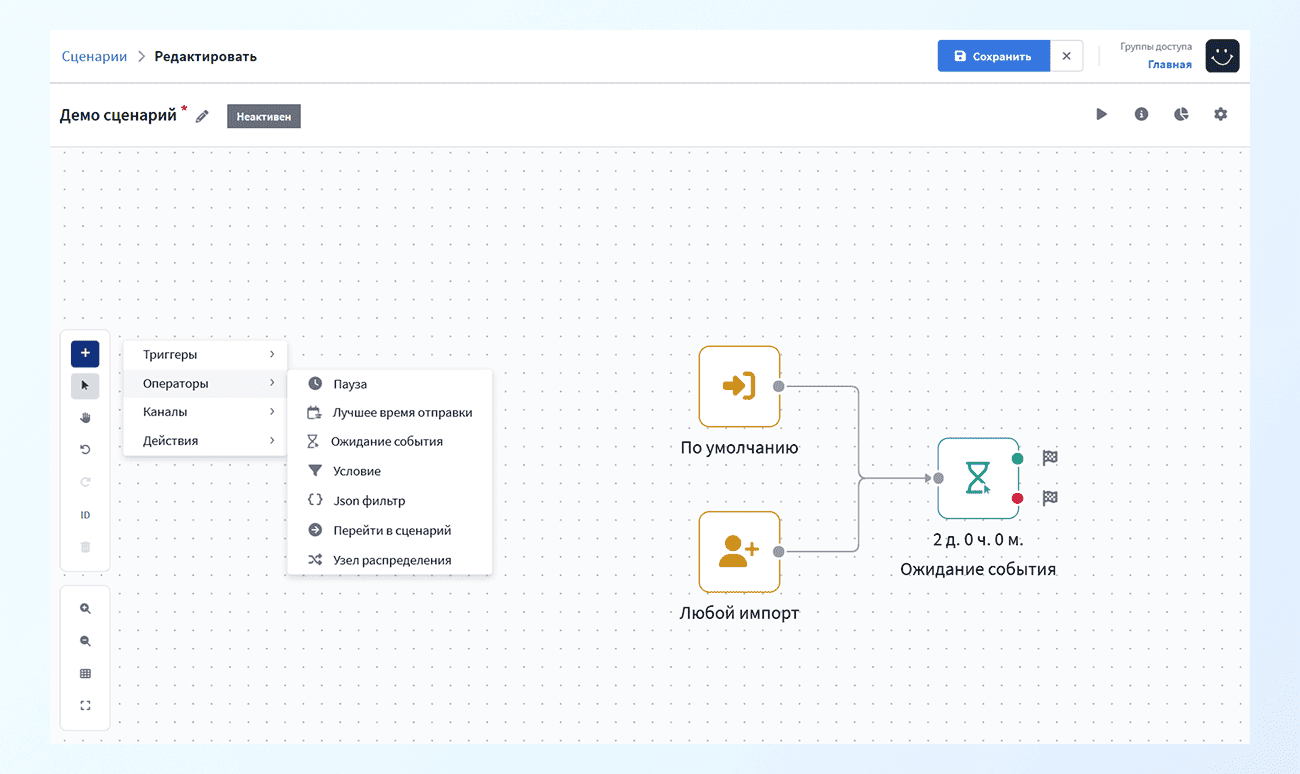
Task: Select the hand pan tool
Action: 85,417
